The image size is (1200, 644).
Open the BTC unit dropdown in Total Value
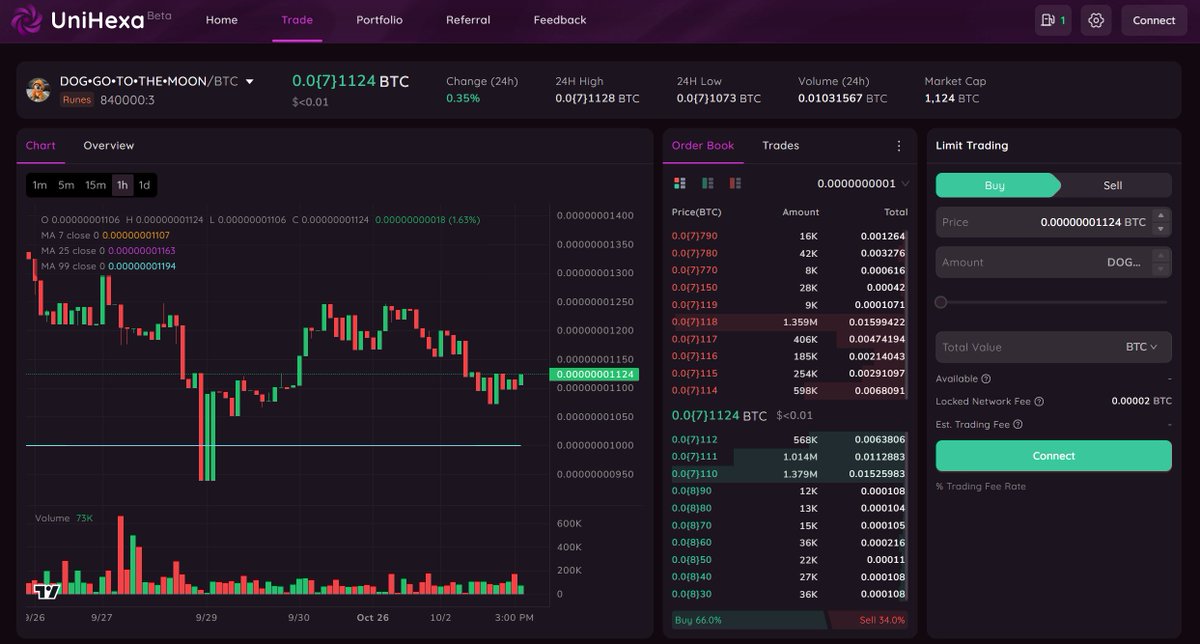pos(1141,347)
